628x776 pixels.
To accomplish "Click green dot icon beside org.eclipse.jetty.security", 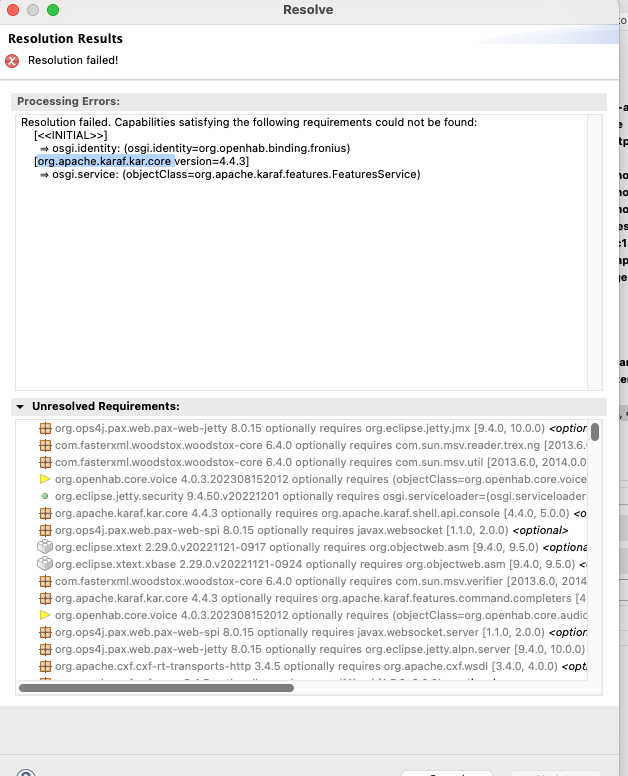I will click(x=45, y=496).
